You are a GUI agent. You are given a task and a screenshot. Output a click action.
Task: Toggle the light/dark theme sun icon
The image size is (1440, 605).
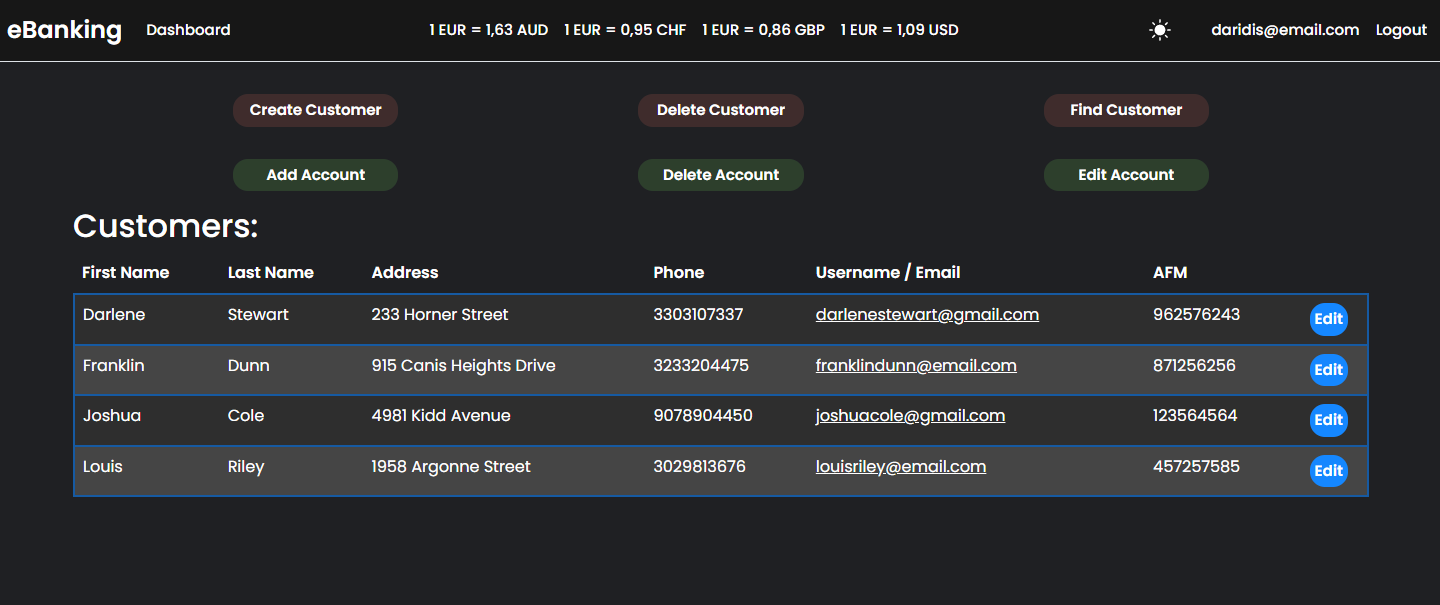pos(1159,30)
